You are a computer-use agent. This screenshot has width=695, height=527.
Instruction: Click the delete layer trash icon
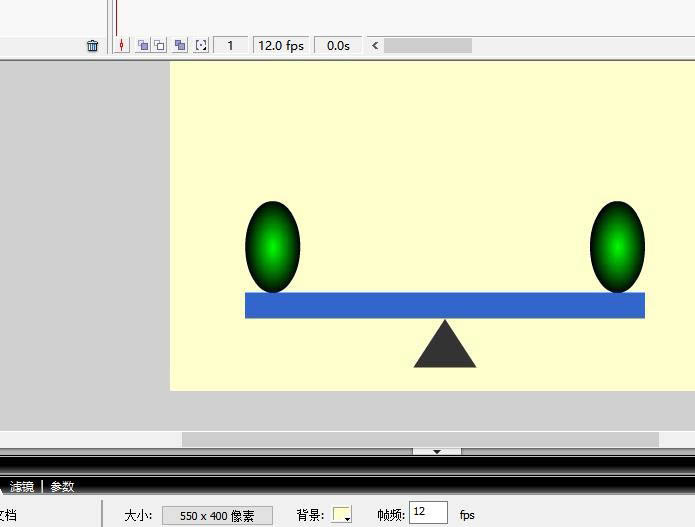click(x=93, y=46)
